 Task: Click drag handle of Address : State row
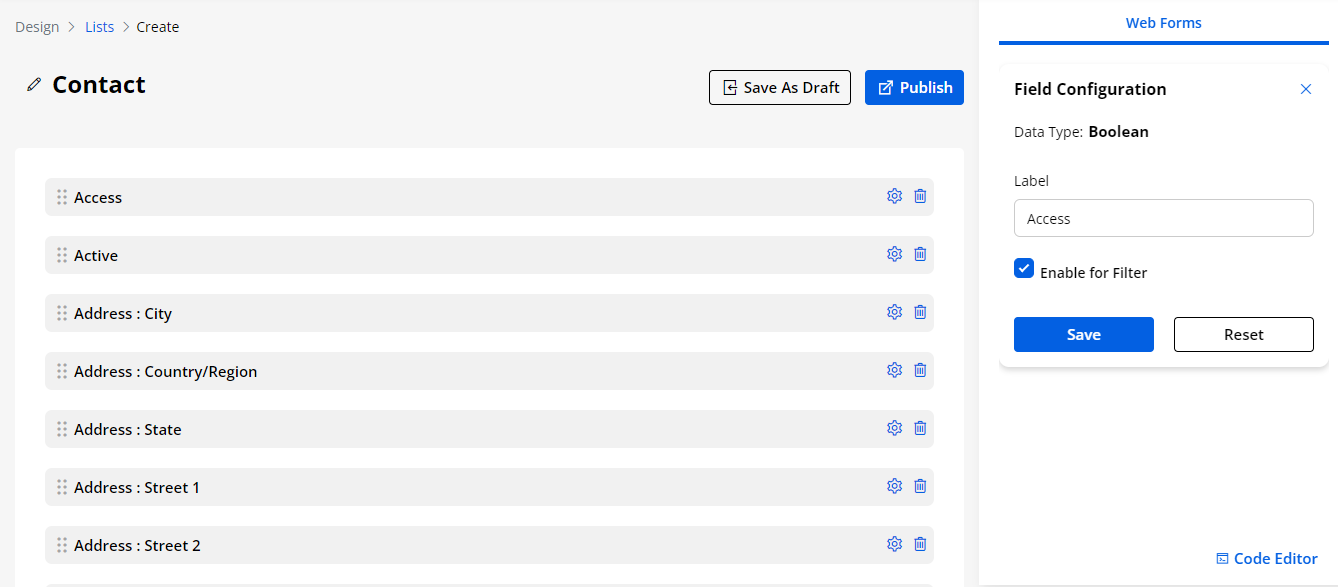pyautogui.click(x=62, y=429)
